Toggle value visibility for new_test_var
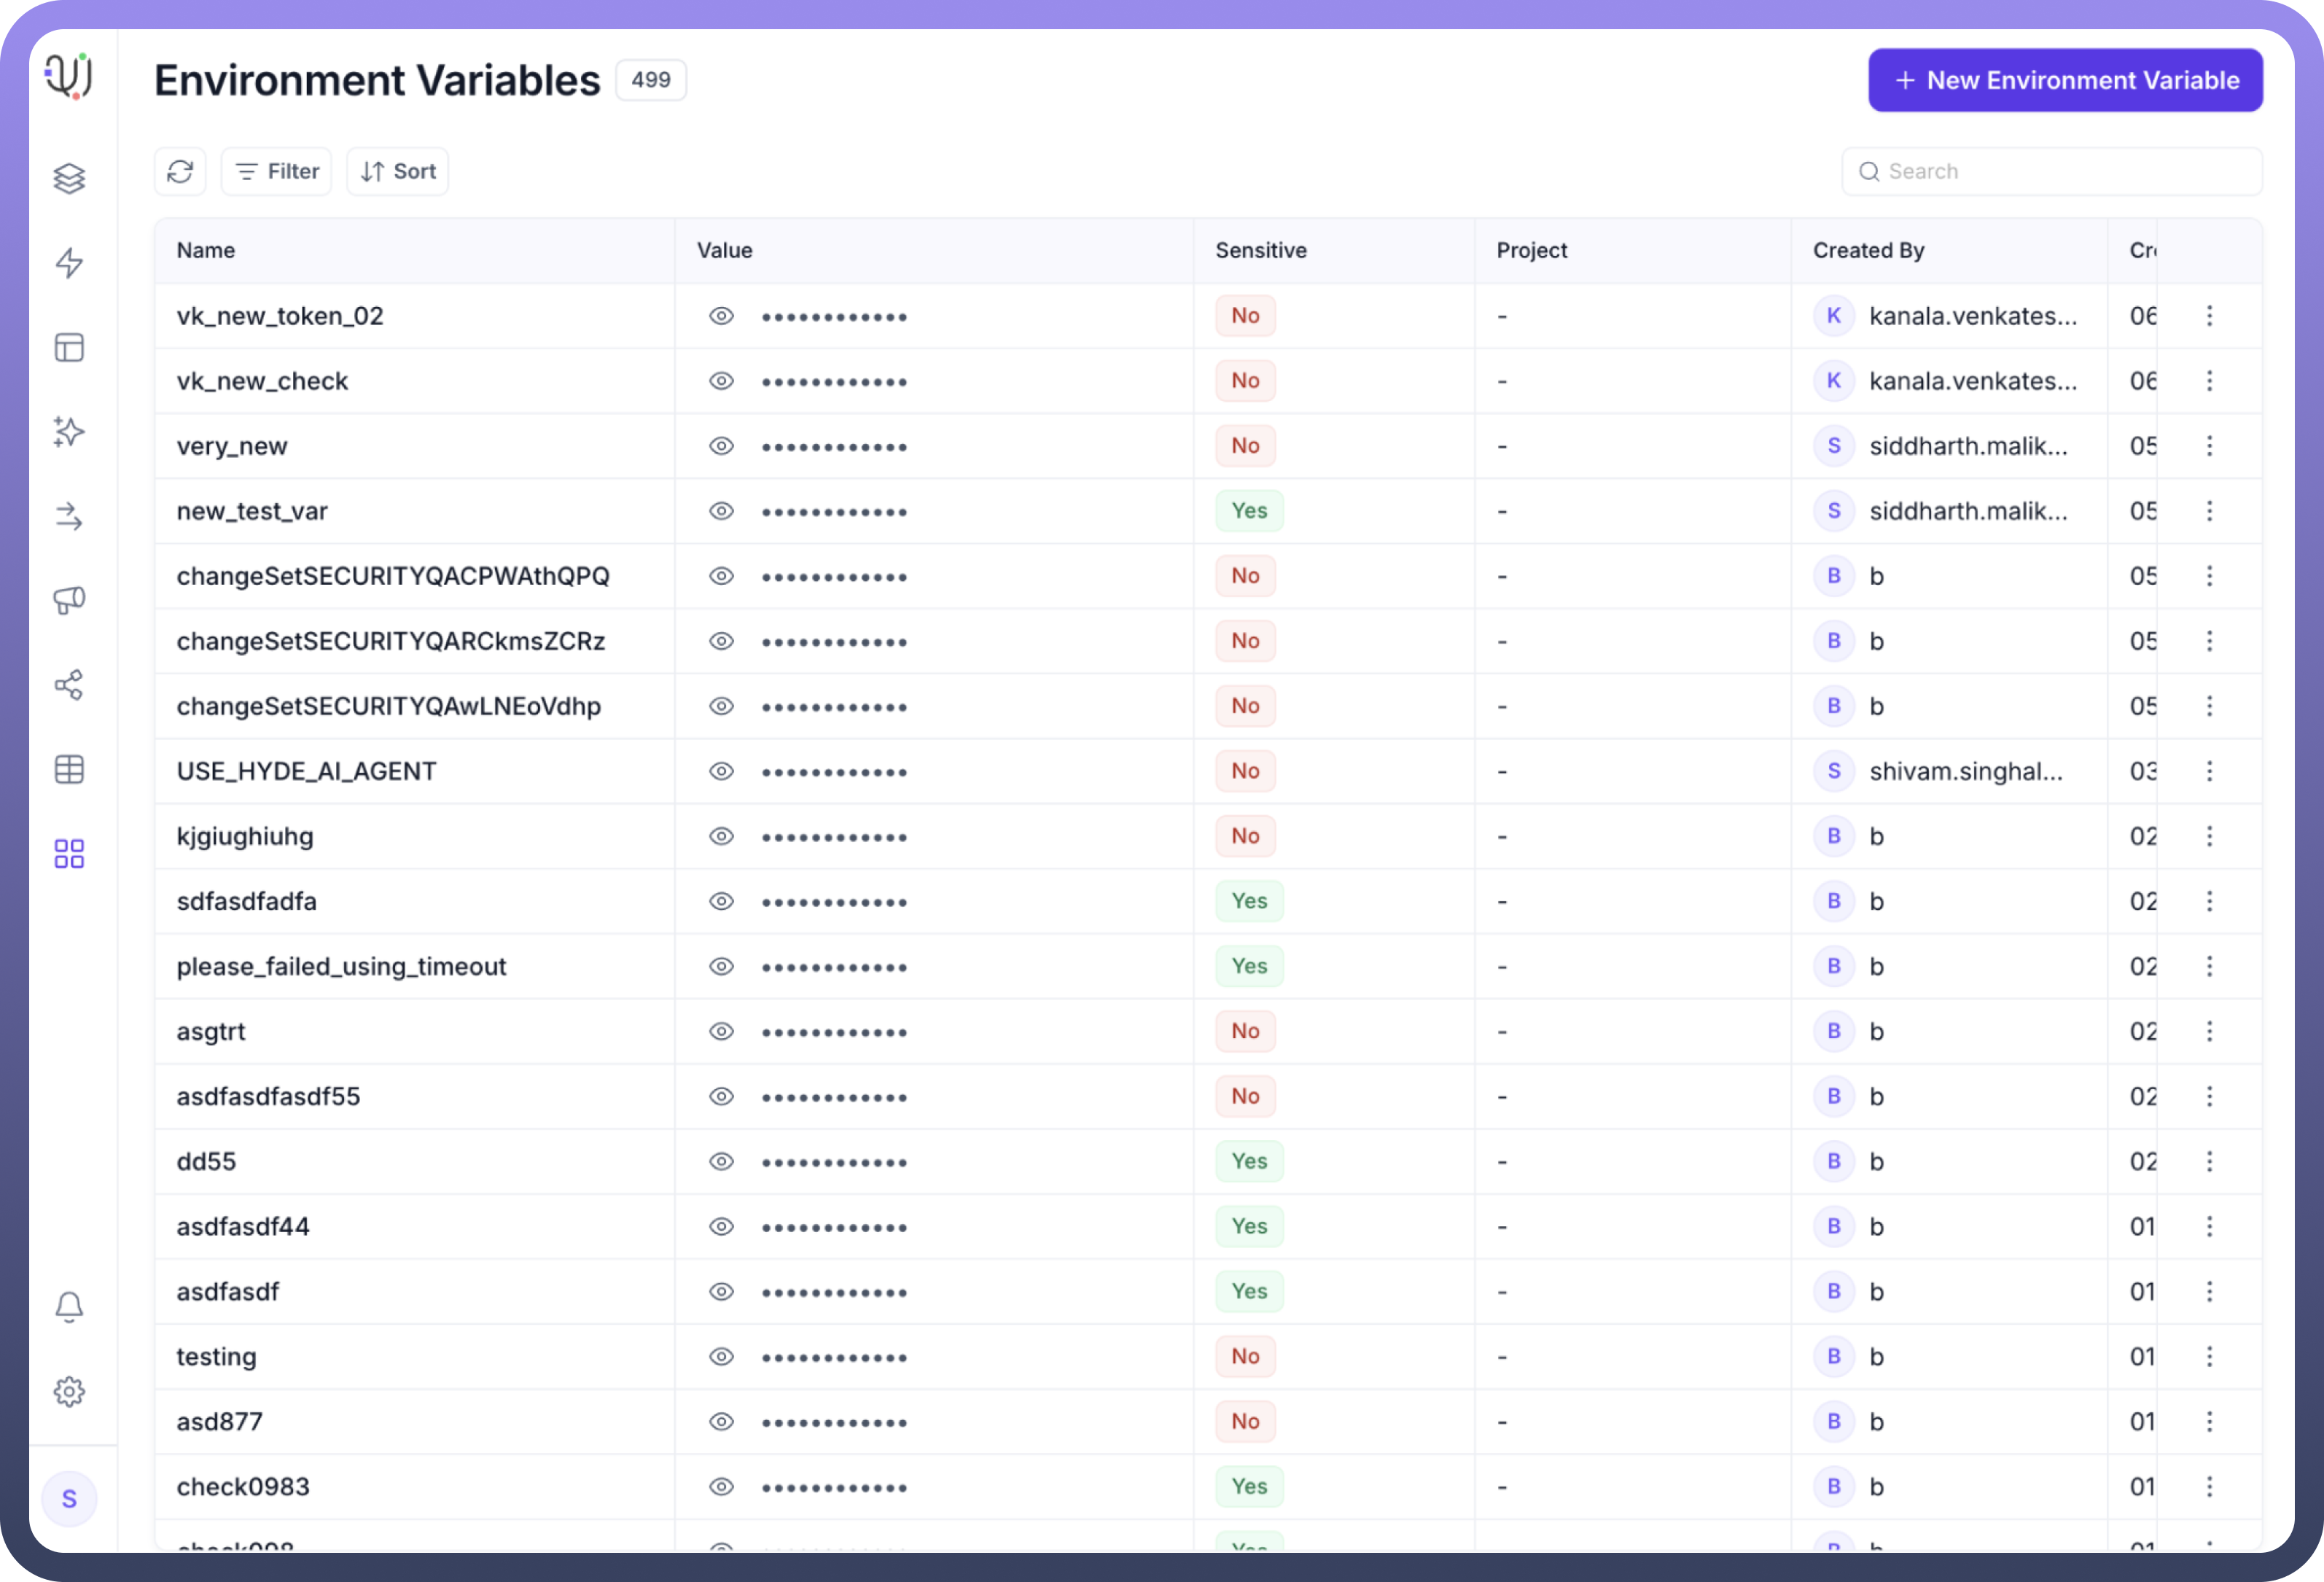 click(x=721, y=511)
